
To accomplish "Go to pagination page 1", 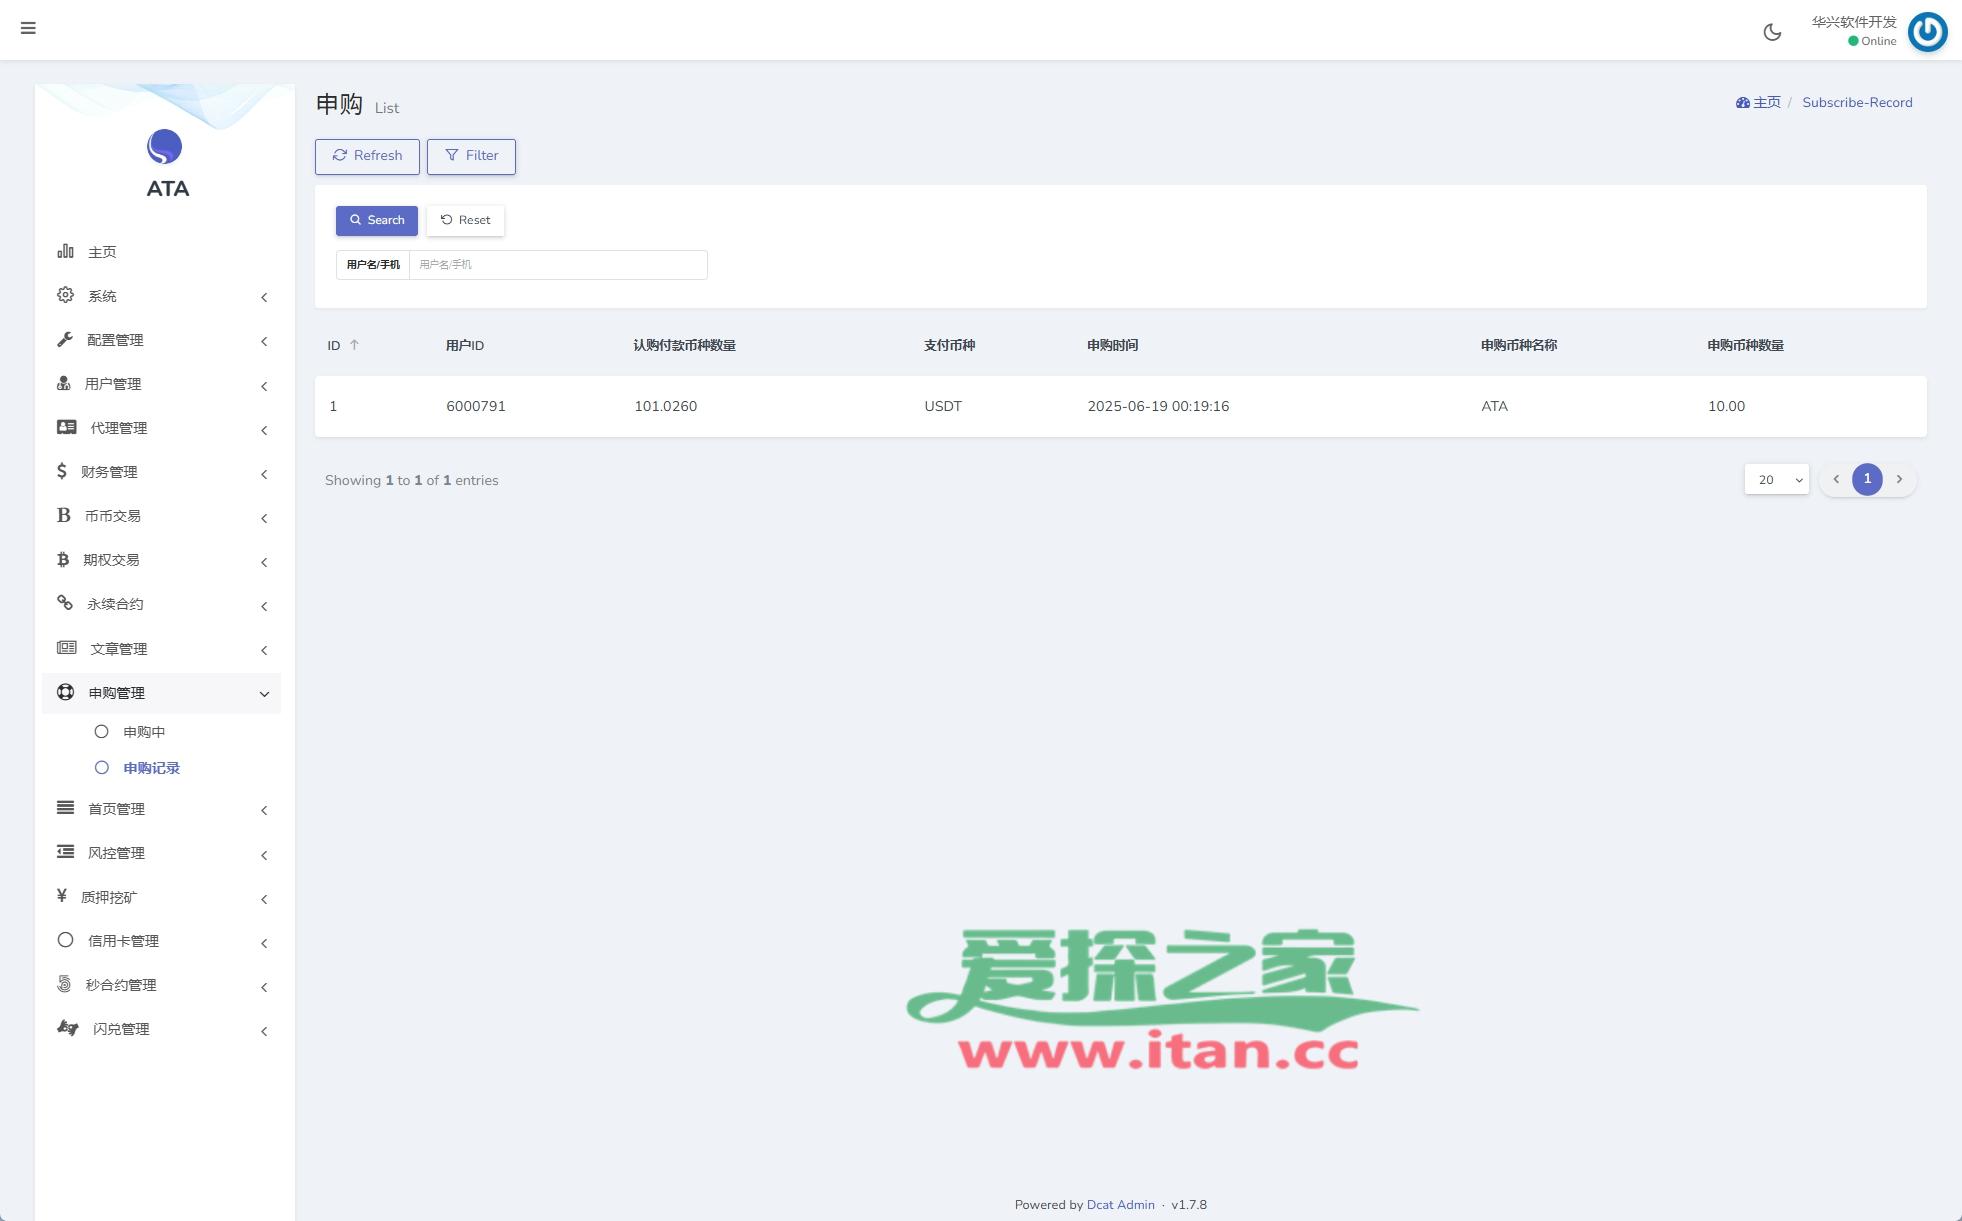I will tap(1867, 479).
